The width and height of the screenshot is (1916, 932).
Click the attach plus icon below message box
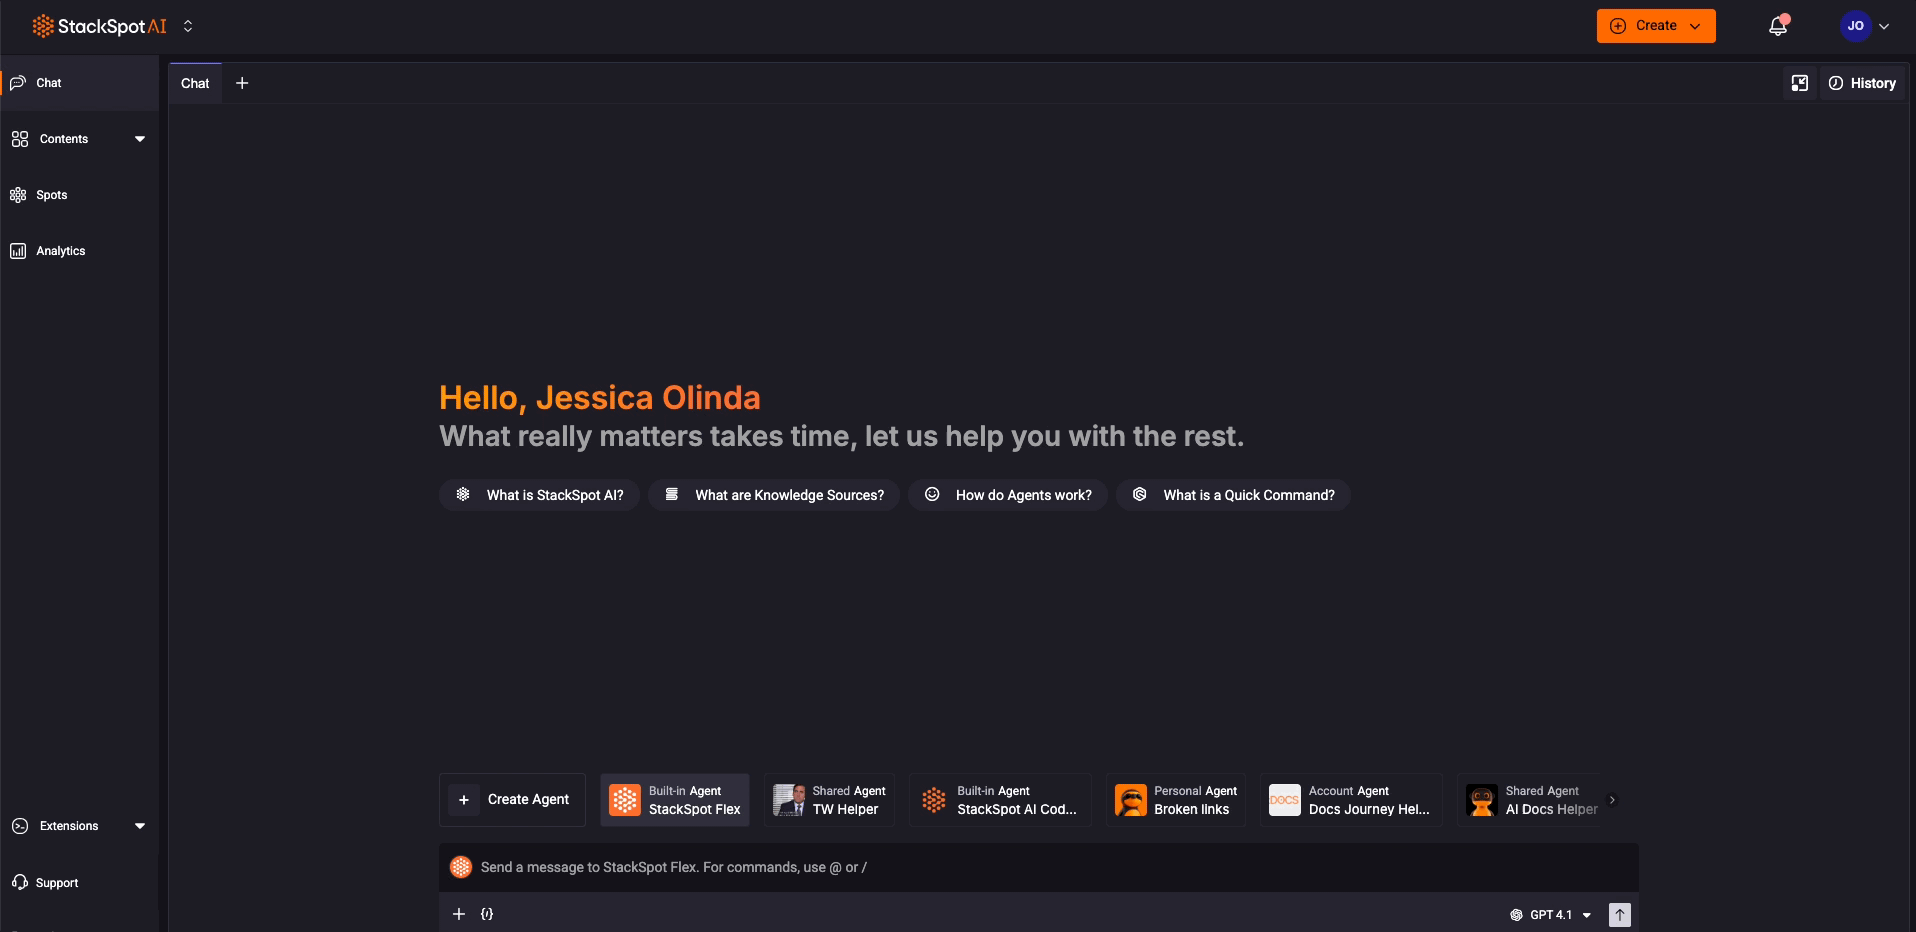459,914
